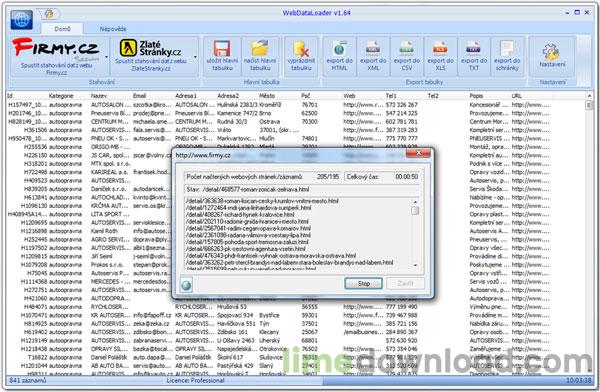
Task: Save main table with floppy icon
Action: point(222,56)
